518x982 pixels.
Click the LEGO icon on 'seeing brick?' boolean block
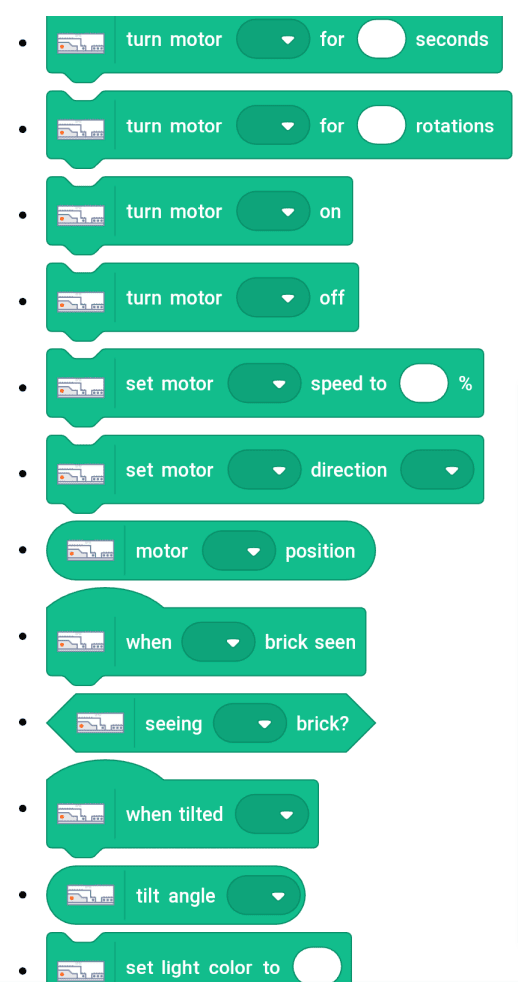100,723
